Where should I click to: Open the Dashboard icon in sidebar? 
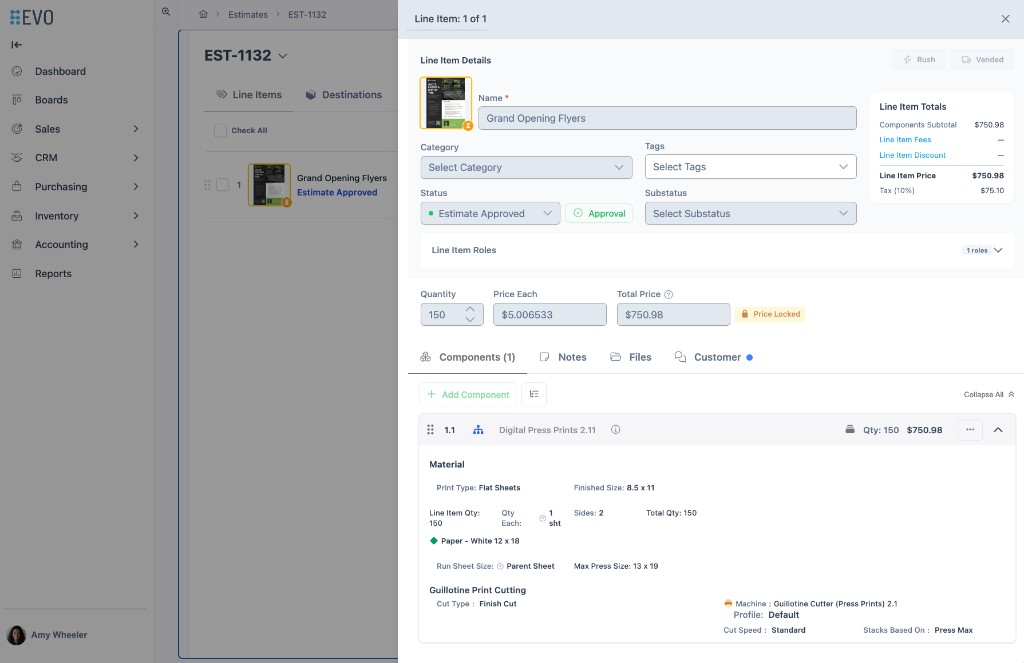click(17, 71)
